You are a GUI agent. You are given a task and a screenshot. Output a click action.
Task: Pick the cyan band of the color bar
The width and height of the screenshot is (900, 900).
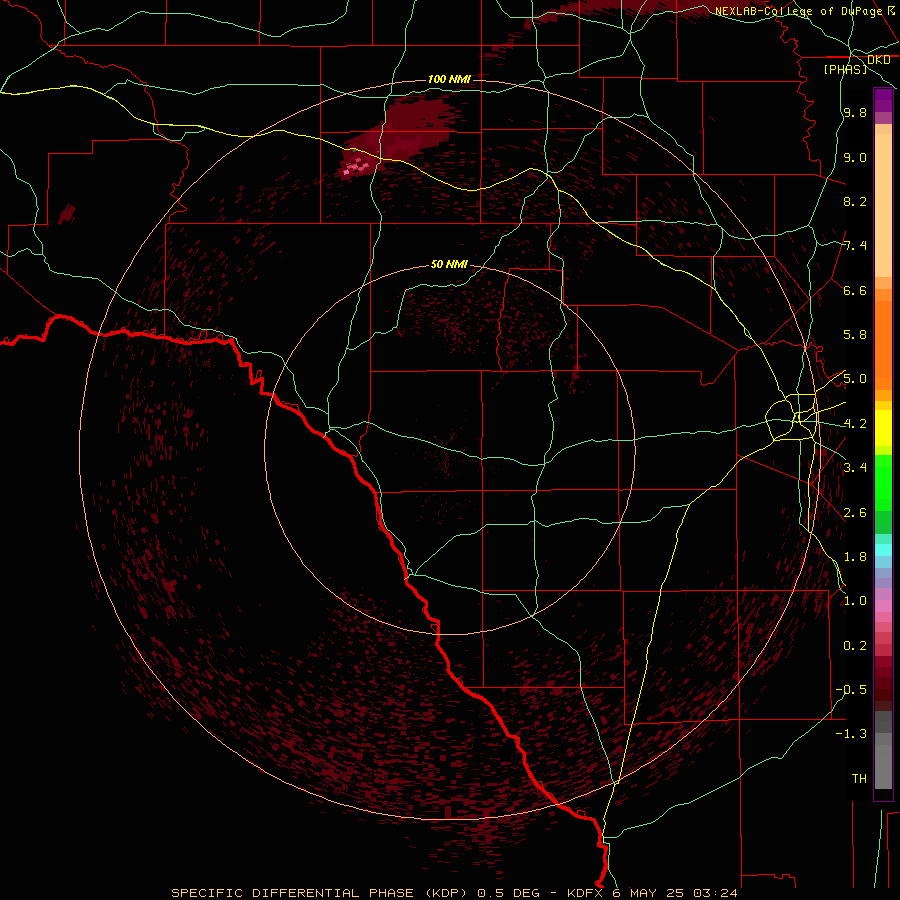(x=883, y=549)
